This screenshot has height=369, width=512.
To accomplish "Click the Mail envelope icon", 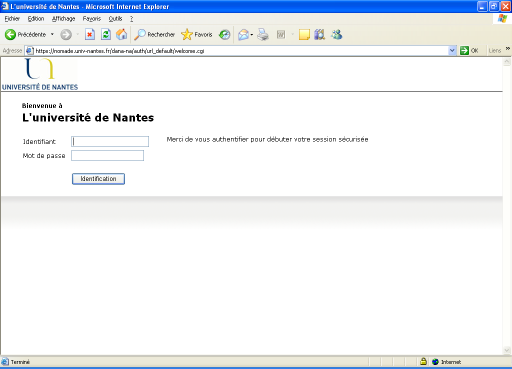I will tap(243, 34).
